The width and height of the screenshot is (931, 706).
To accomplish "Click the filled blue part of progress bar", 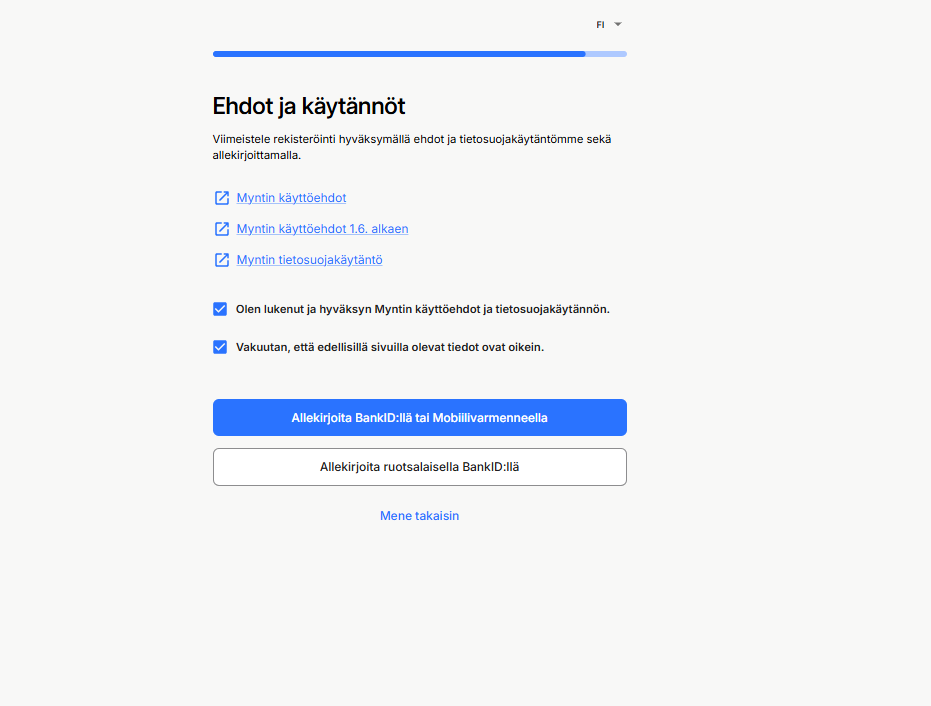I will tap(399, 54).
